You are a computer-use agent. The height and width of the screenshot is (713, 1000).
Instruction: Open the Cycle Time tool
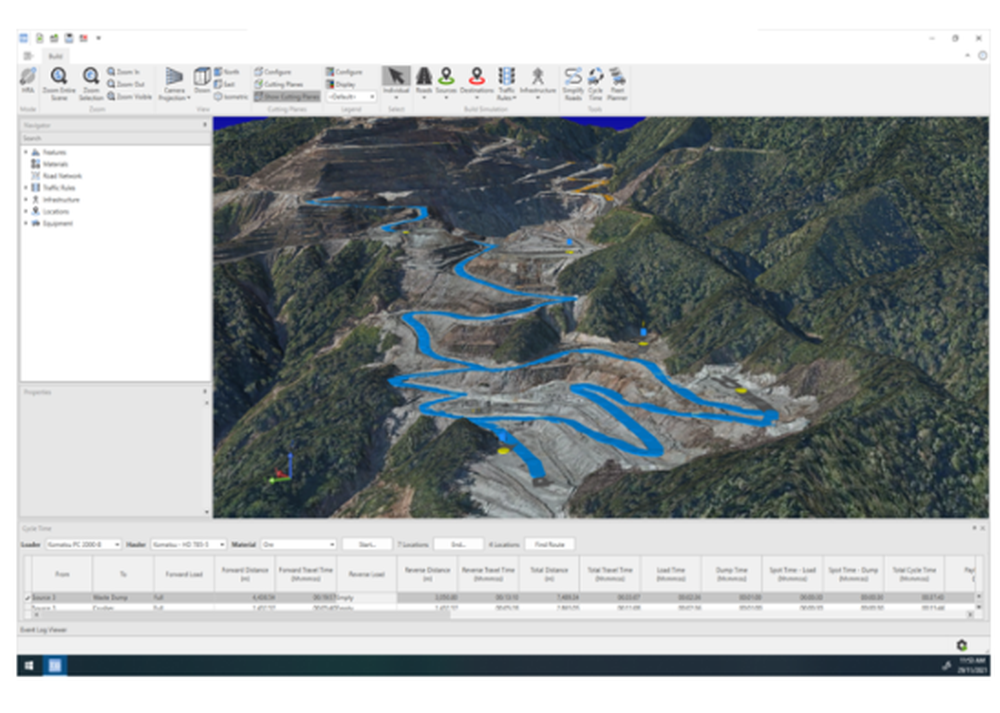pos(595,84)
